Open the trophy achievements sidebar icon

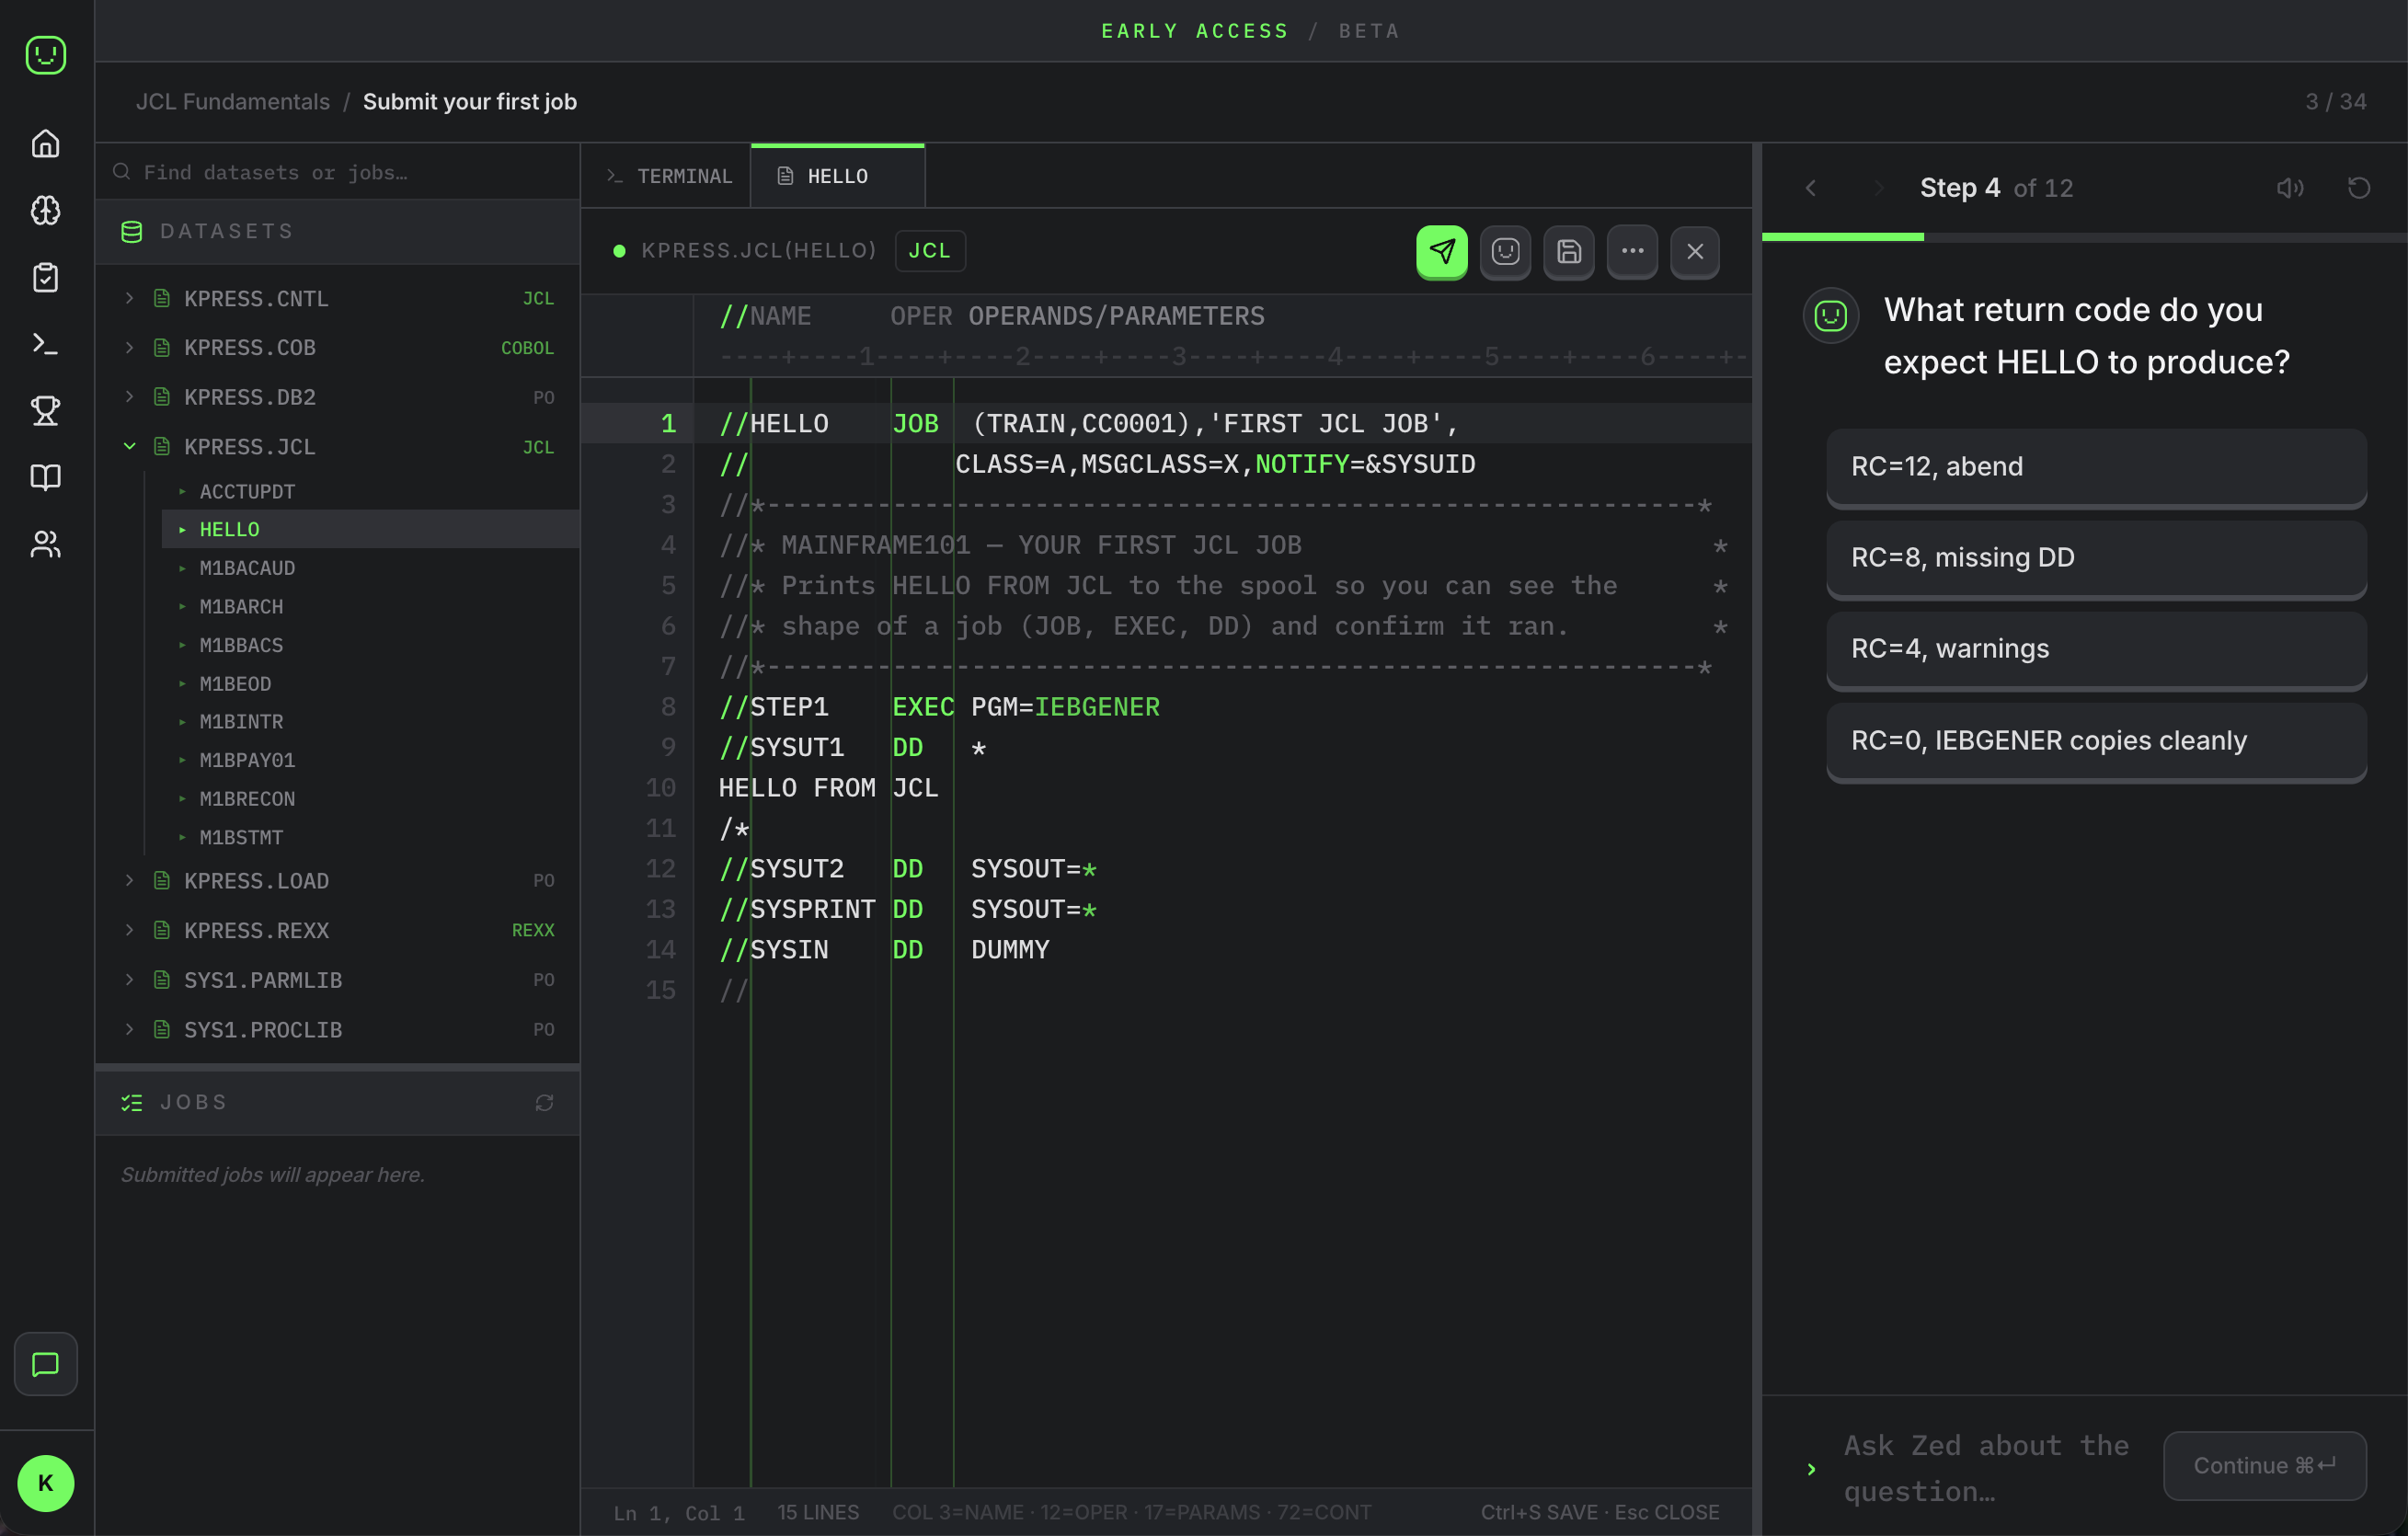coord(45,410)
